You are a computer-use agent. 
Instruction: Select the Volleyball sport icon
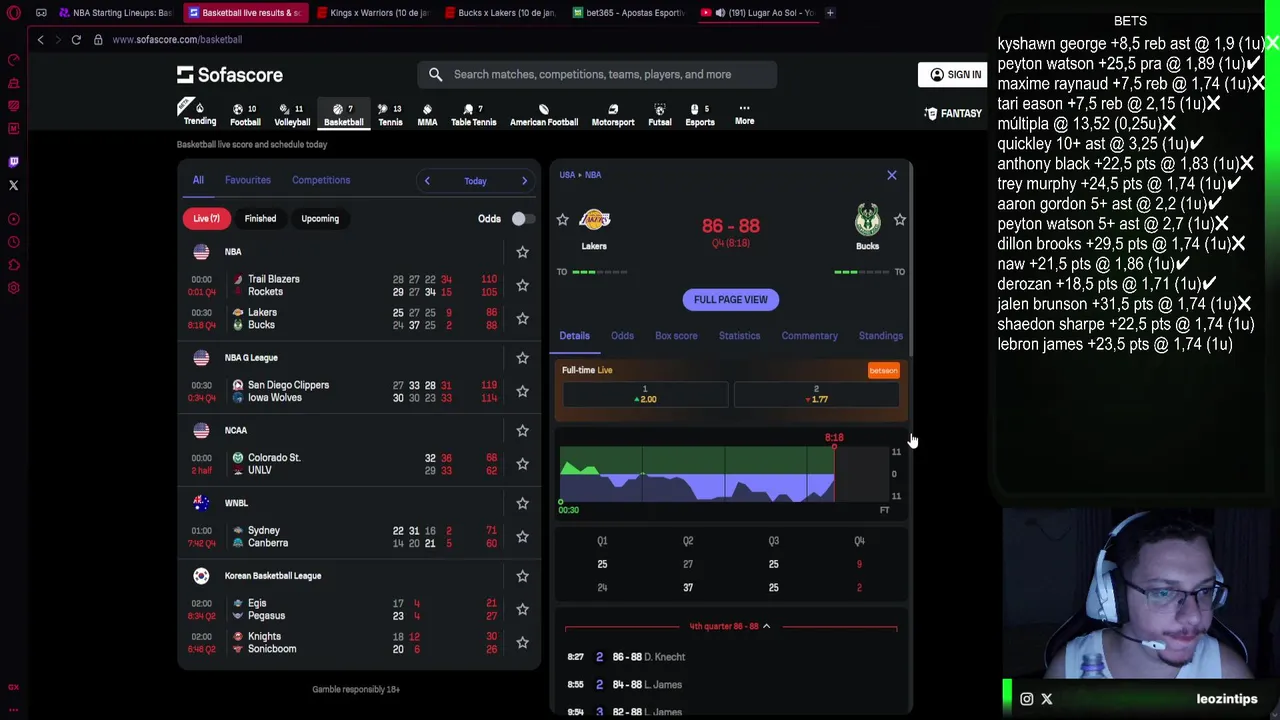tap(292, 114)
